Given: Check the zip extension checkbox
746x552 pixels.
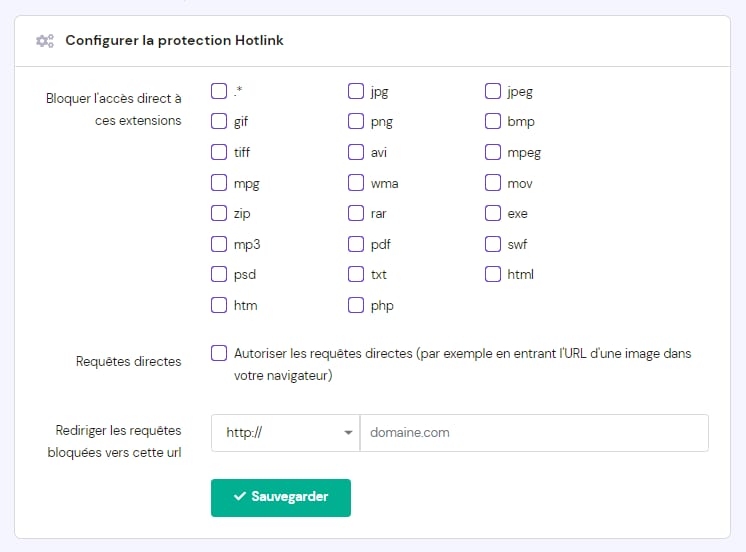Looking at the screenshot, I should 219,213.
